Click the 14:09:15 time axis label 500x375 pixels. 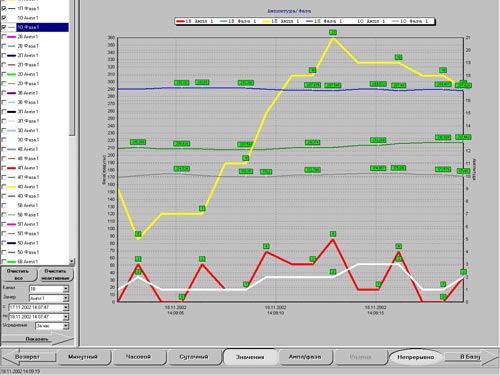(x=376, y=310)
